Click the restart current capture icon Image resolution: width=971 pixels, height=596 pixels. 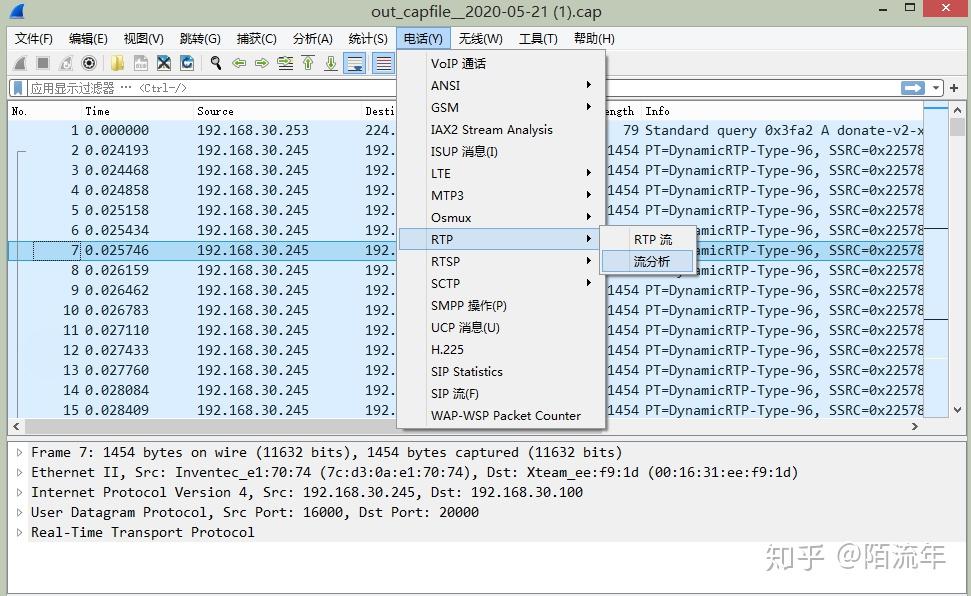(x=66, y=63)
